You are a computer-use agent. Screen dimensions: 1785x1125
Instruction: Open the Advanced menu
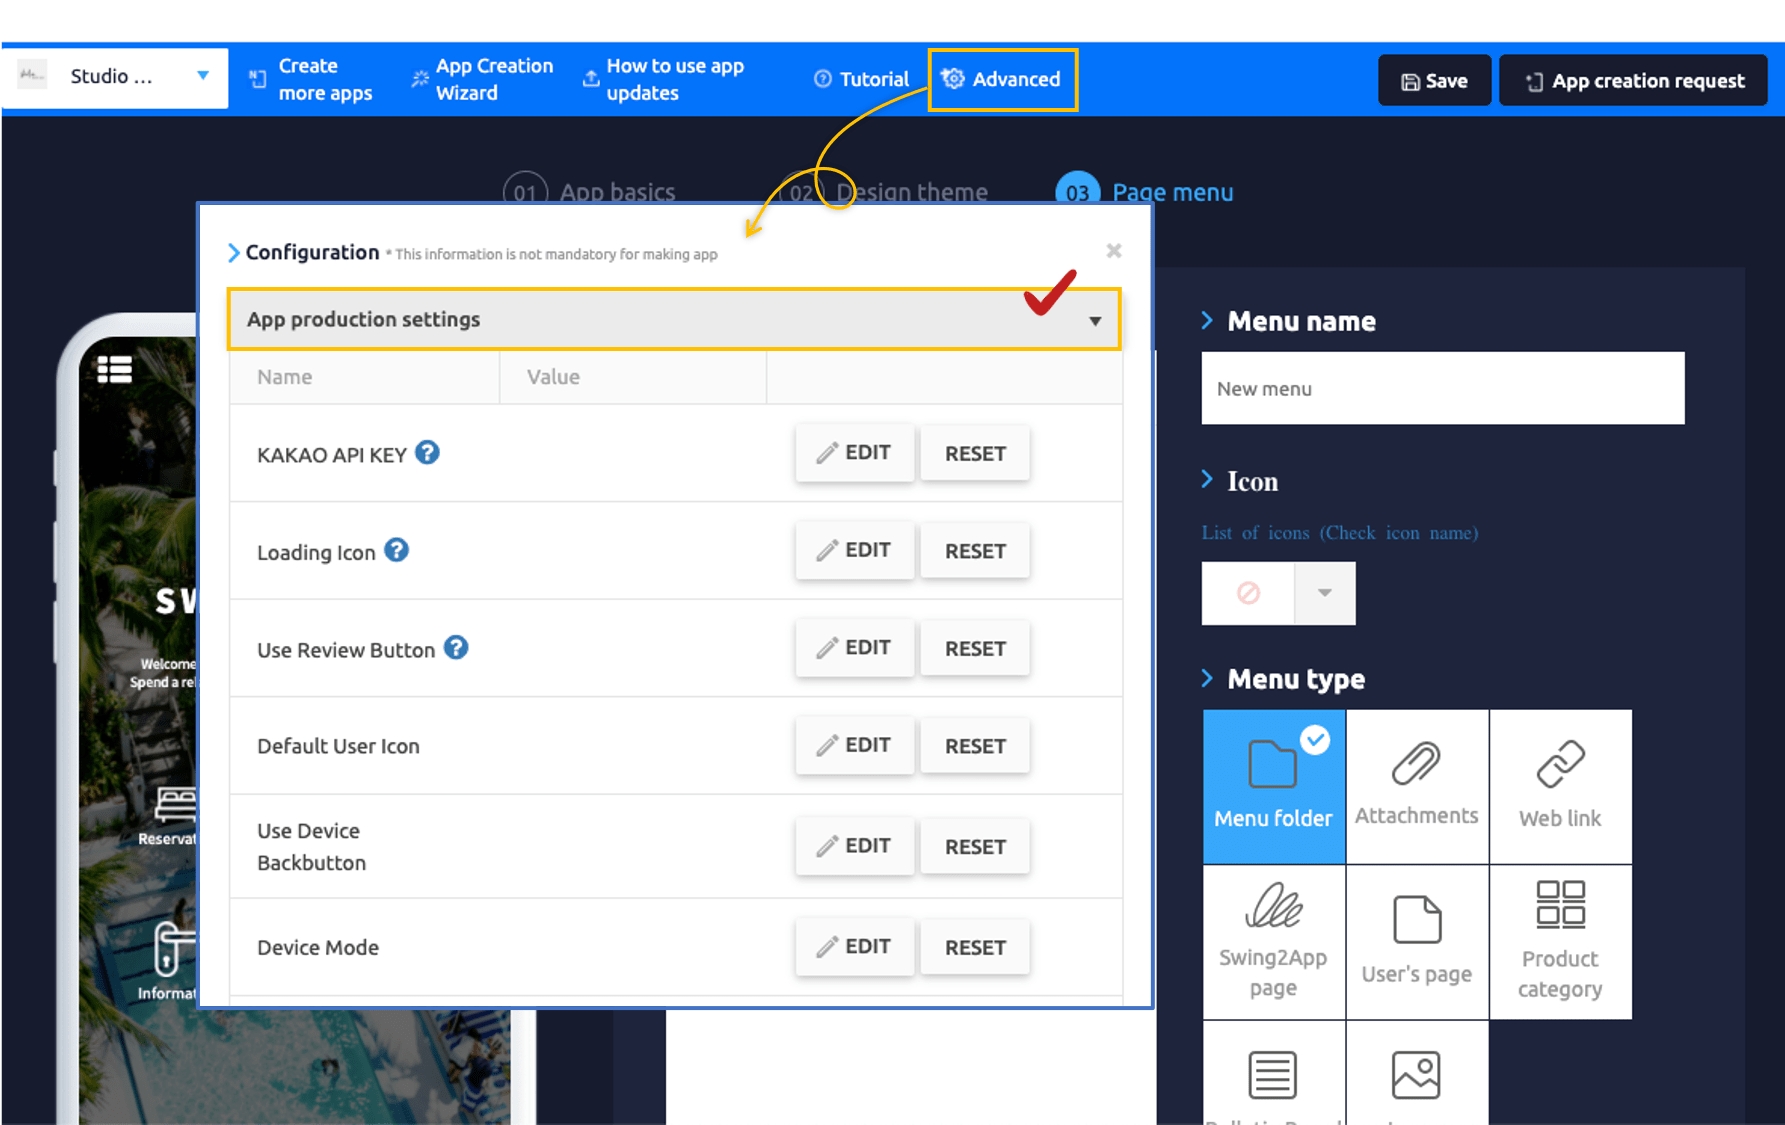pos(1002,79)
